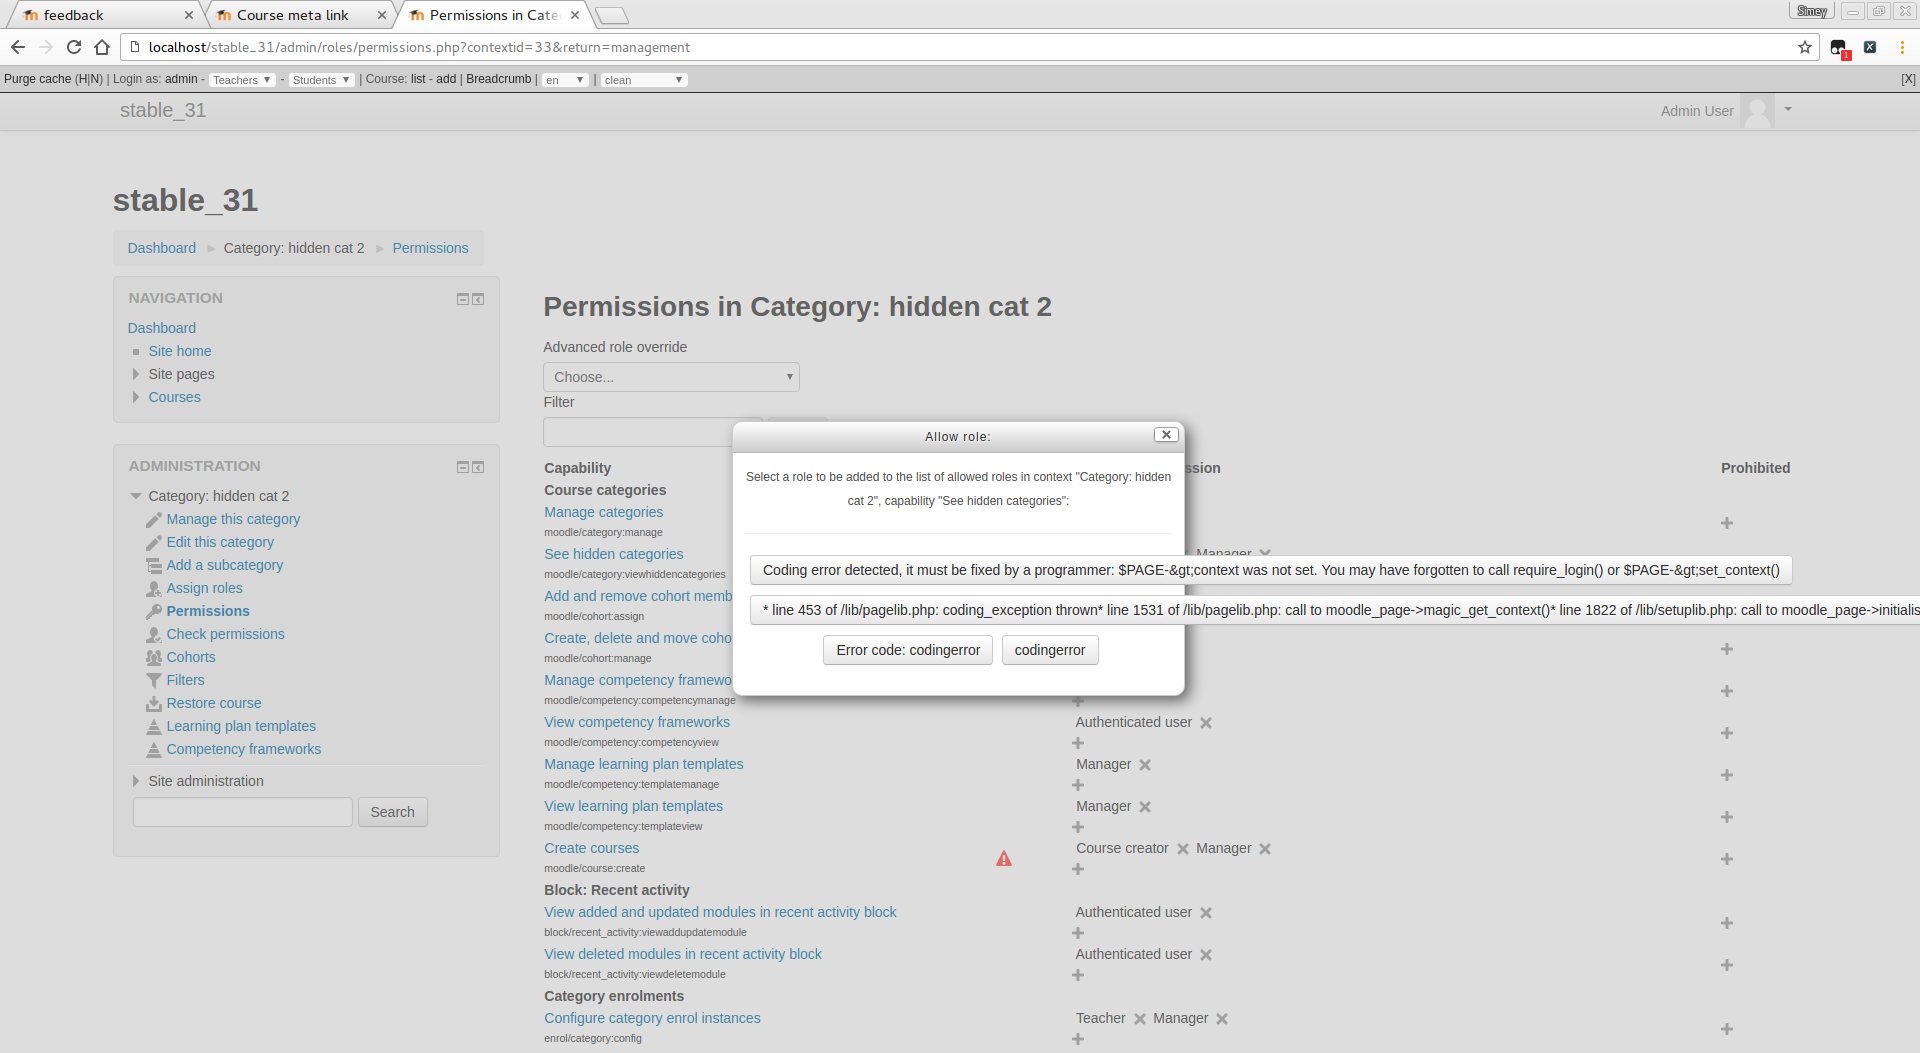
Task: Open a new browser tab
Action: pyautogui.click(x=612, y=15)
